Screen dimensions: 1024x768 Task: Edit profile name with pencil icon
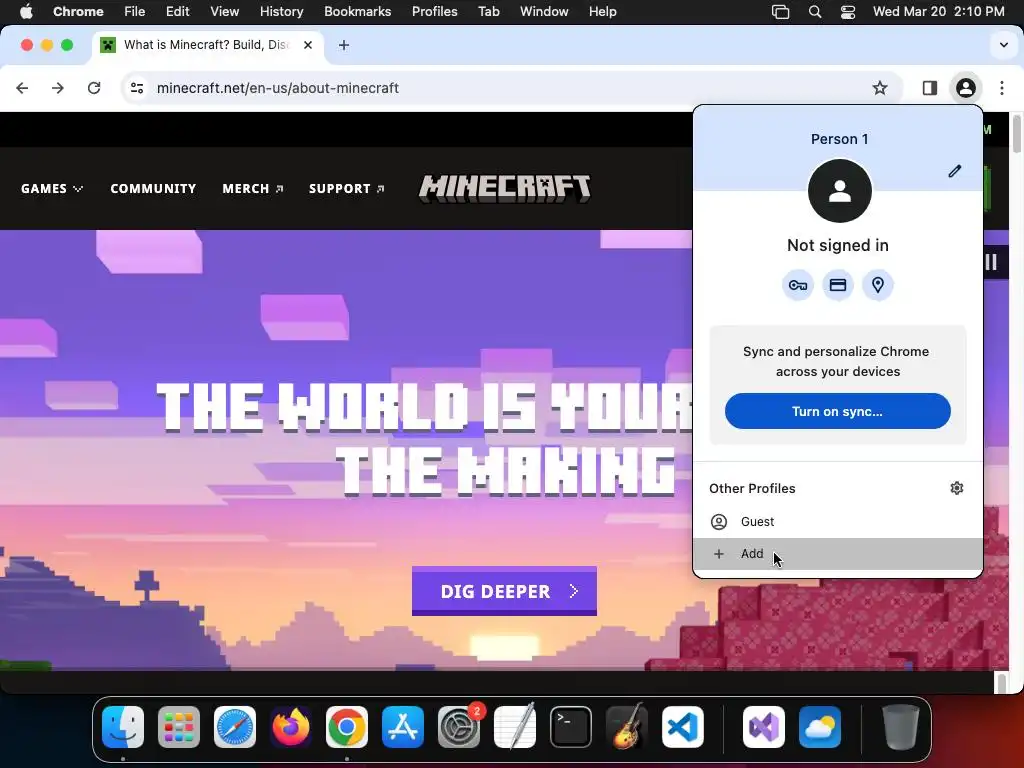[954, 171]
